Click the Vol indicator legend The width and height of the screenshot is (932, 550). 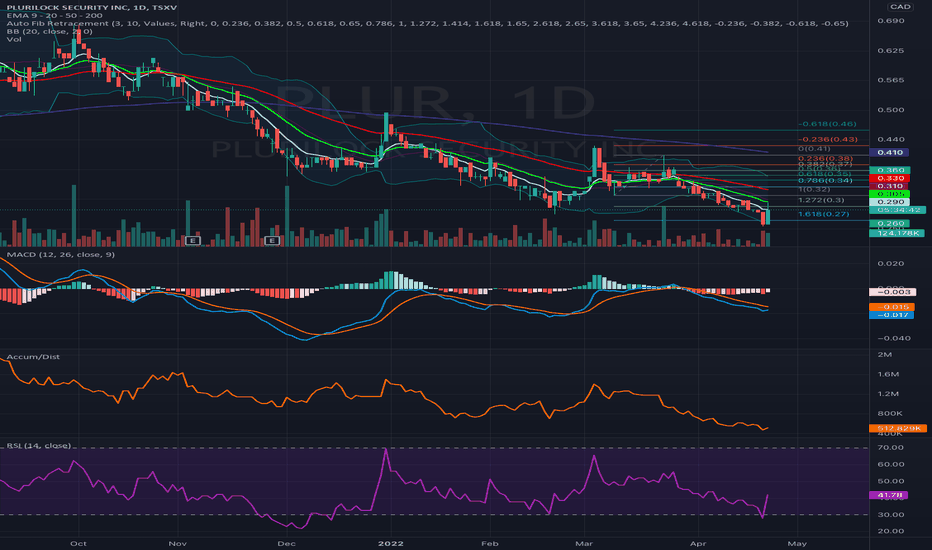click(14, 39)
